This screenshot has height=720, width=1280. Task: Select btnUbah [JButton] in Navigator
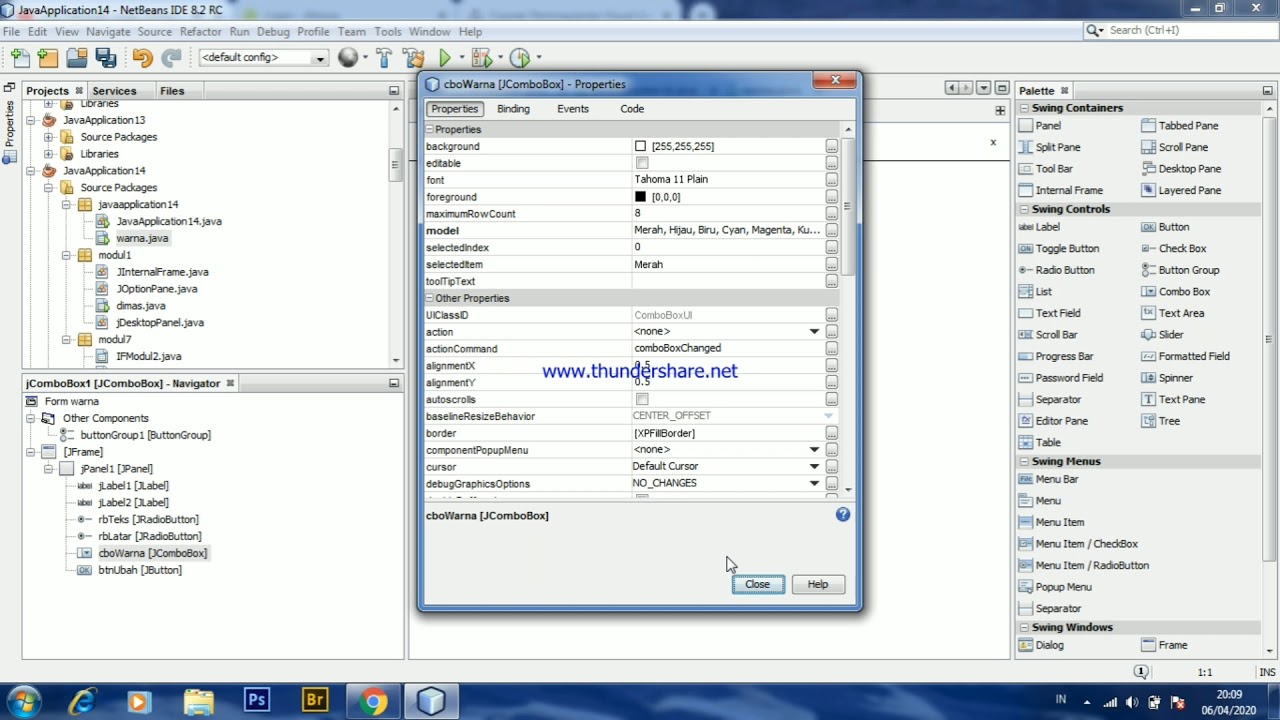[140, 570]
